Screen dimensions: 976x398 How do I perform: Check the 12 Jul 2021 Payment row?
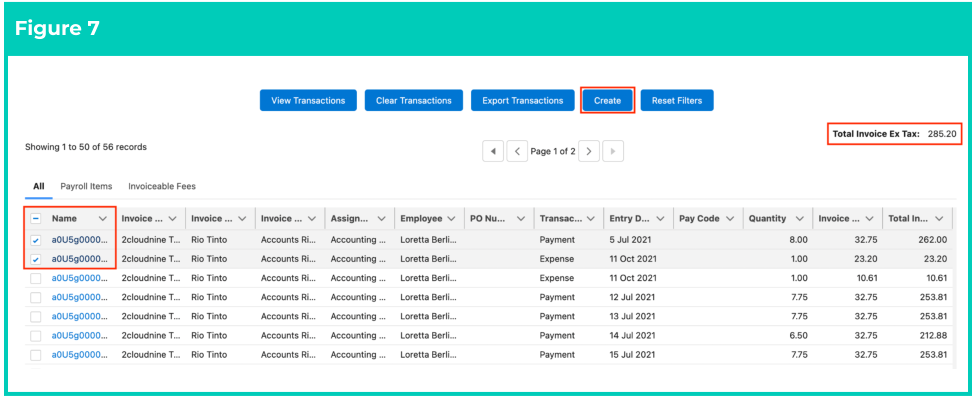pyautogui.click(x=35, y=298)
